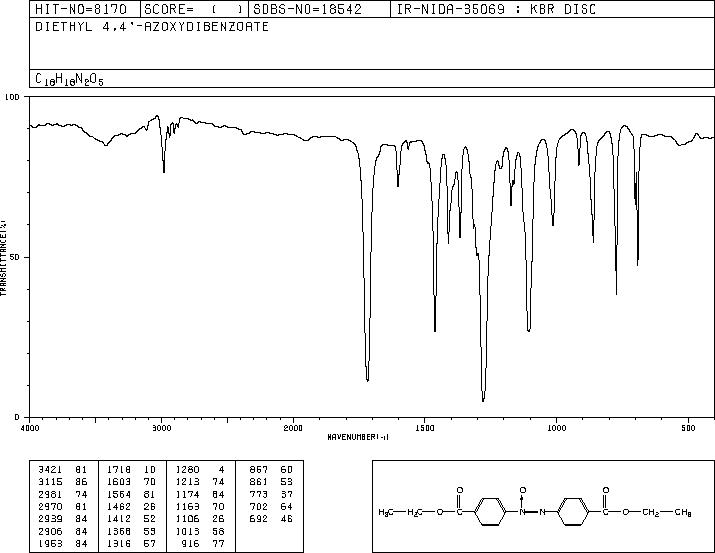
Task: Select peak table entry 1174
Action: (x=187, y=494)
